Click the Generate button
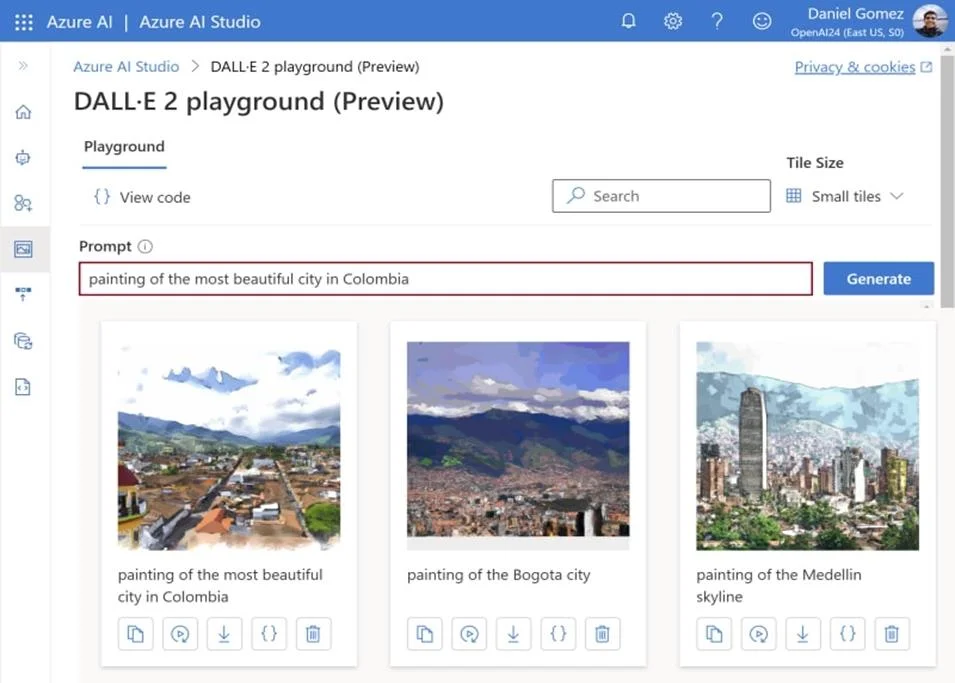 878,279
